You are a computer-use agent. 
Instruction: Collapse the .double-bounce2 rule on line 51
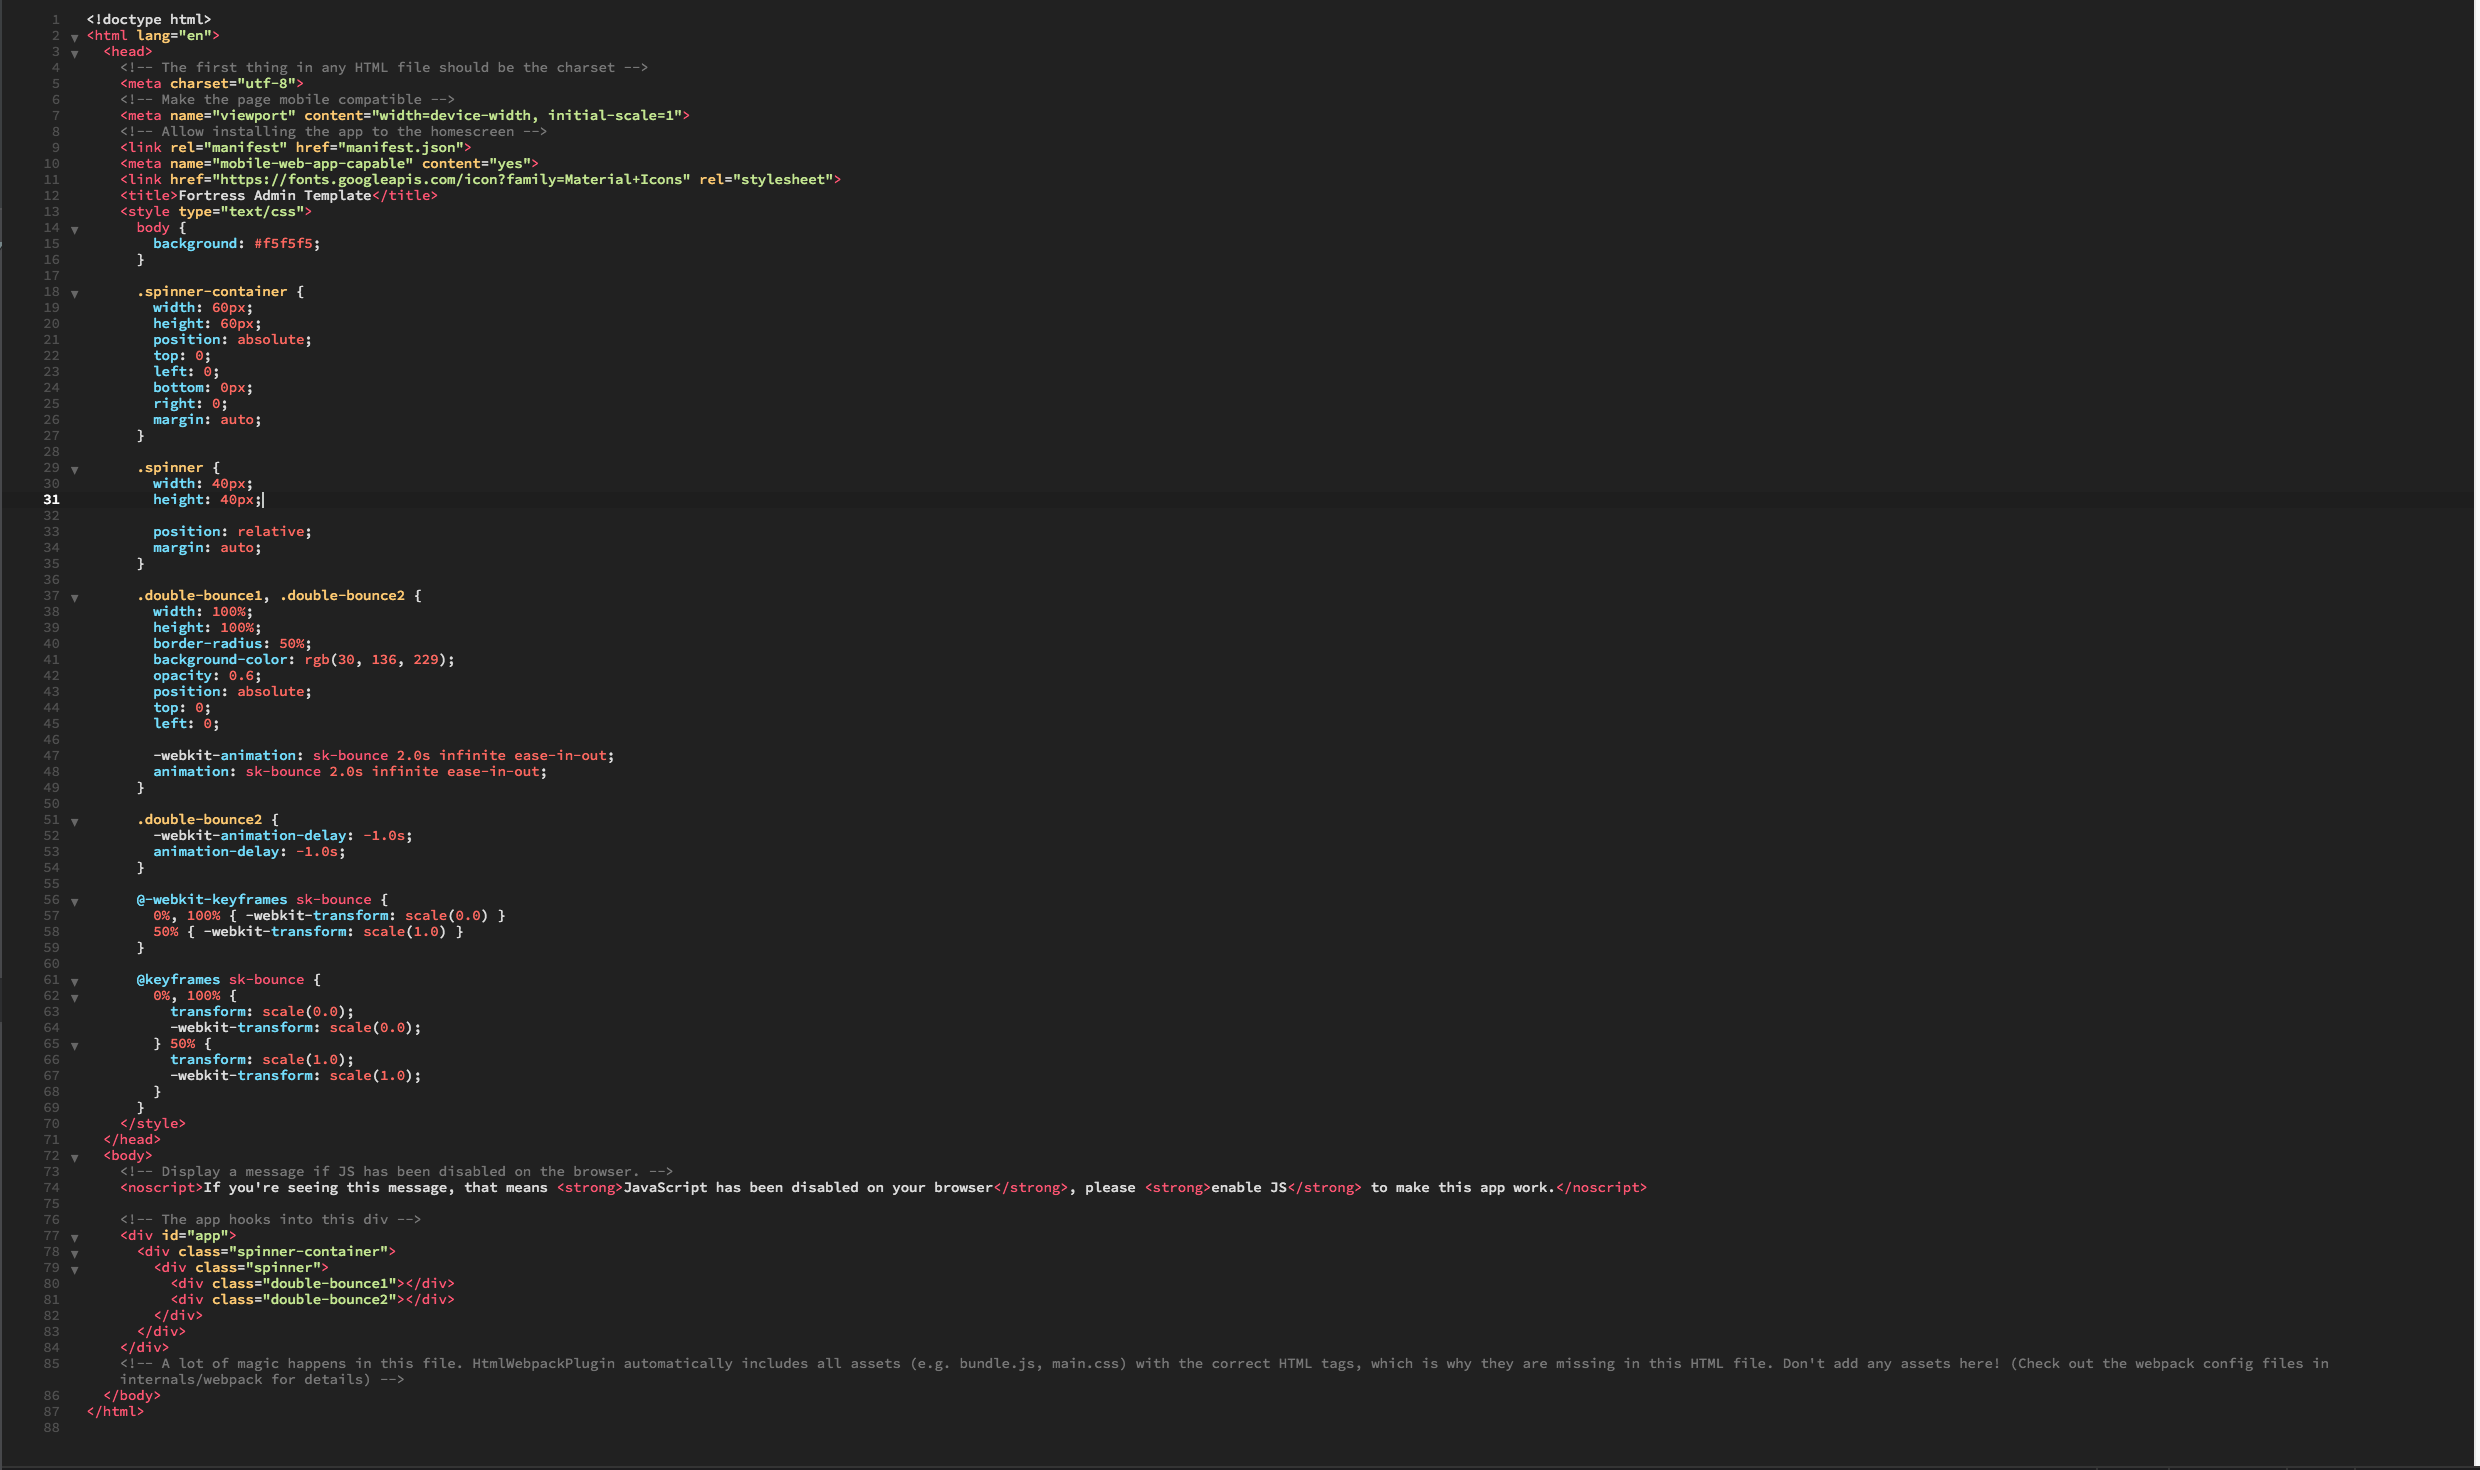[76, 821]
